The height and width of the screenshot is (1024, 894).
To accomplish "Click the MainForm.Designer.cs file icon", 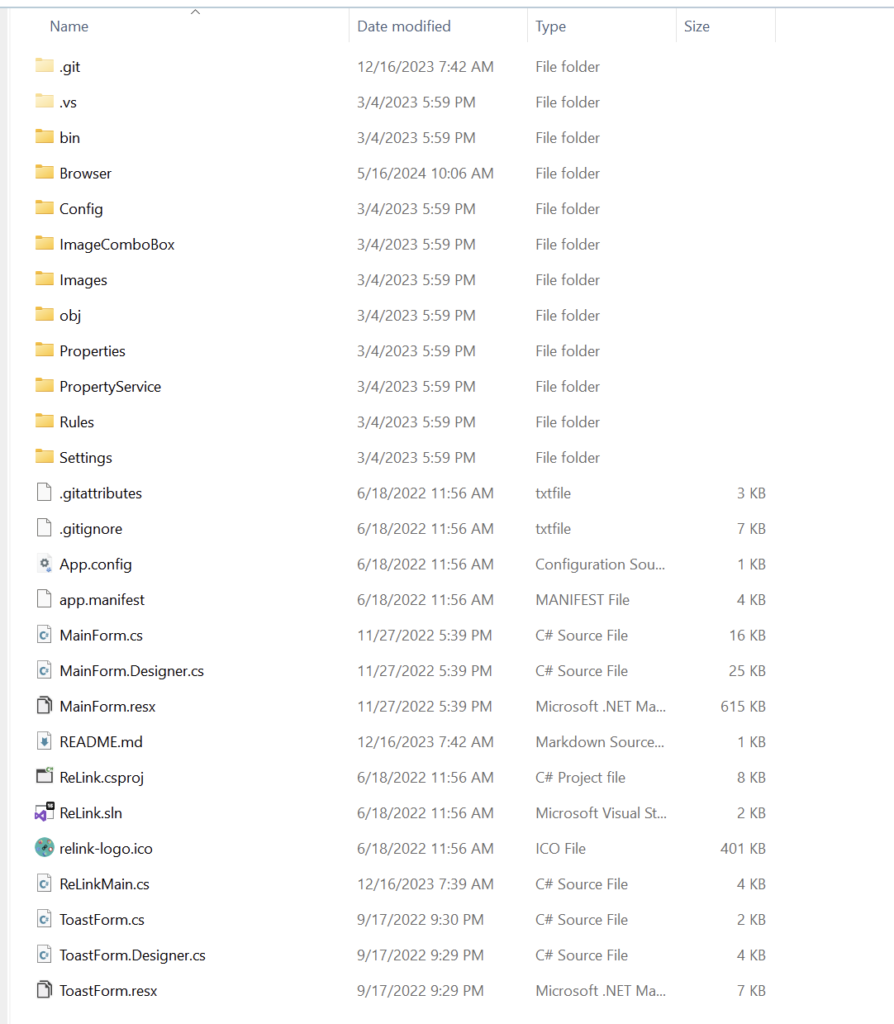I will tap(44, 670).
